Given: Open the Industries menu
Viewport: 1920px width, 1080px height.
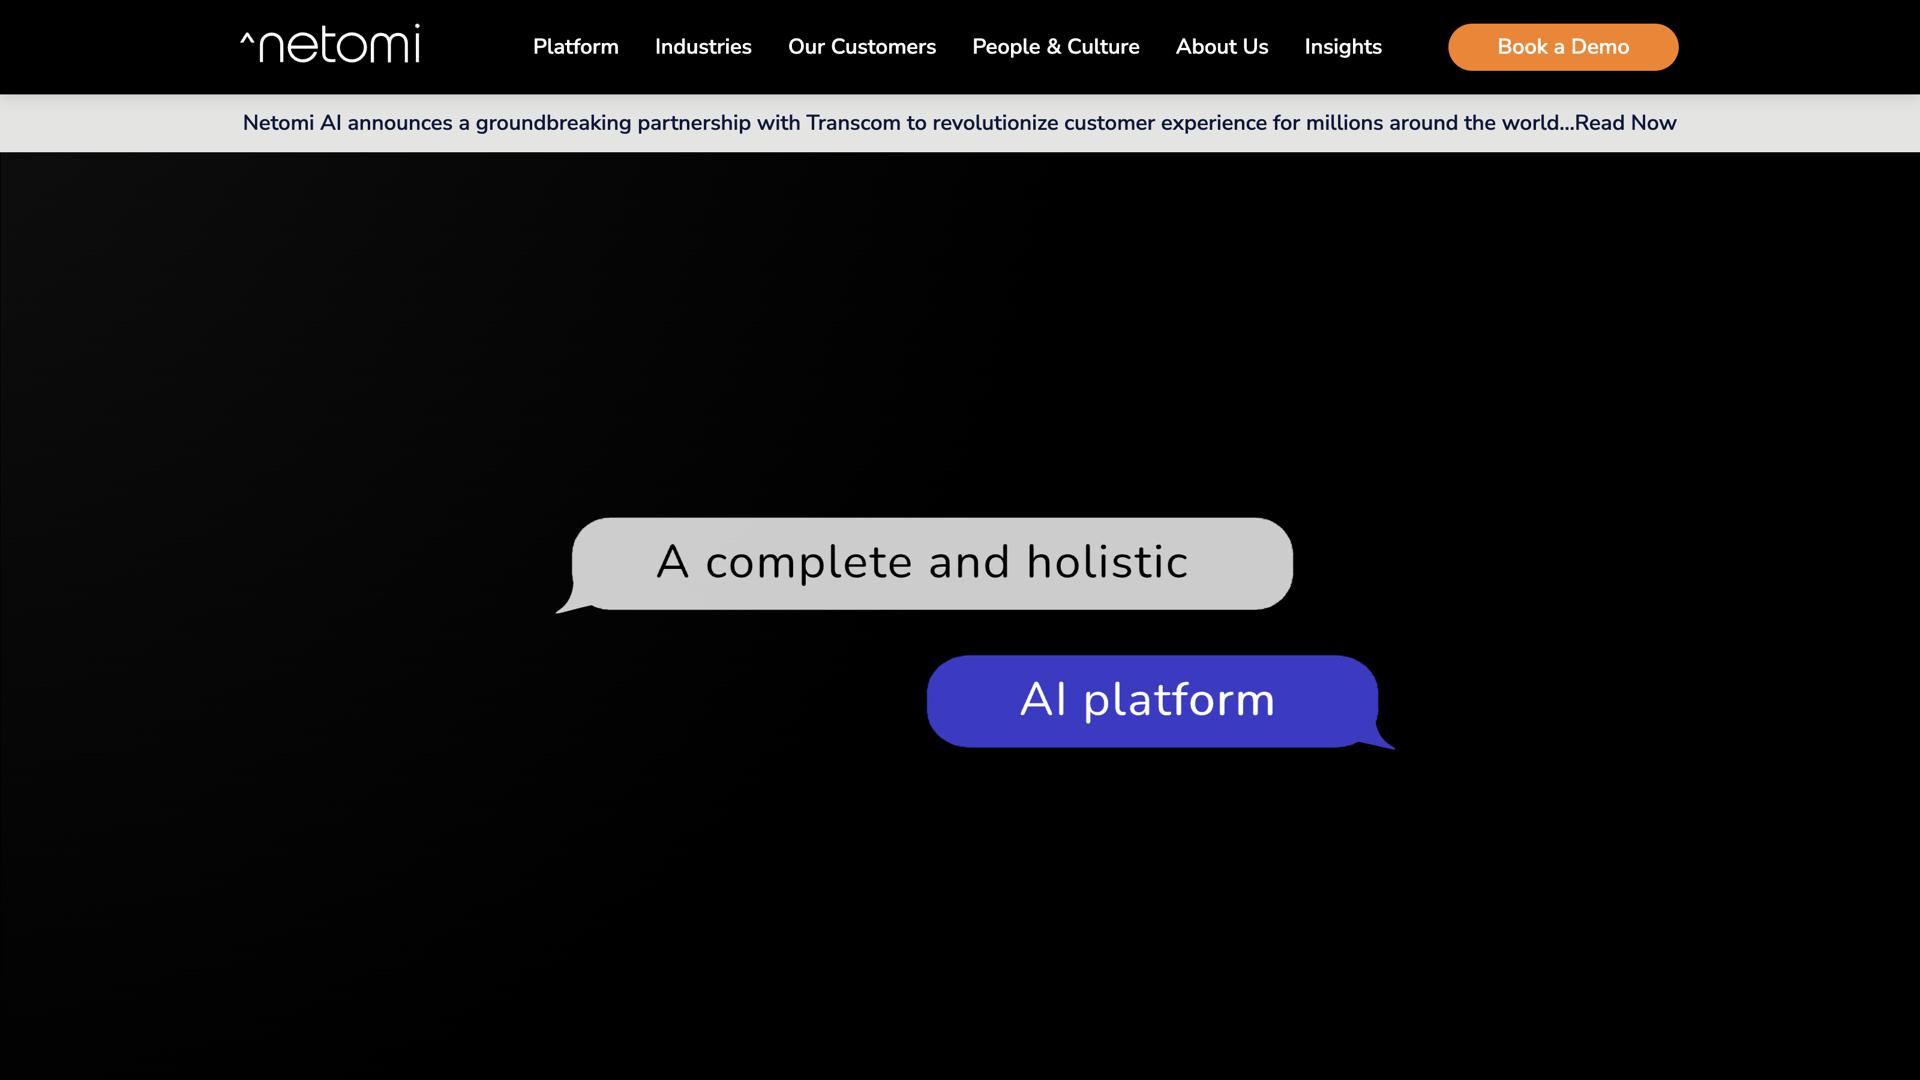Looking at the screenshot, I should click(702, 47).
